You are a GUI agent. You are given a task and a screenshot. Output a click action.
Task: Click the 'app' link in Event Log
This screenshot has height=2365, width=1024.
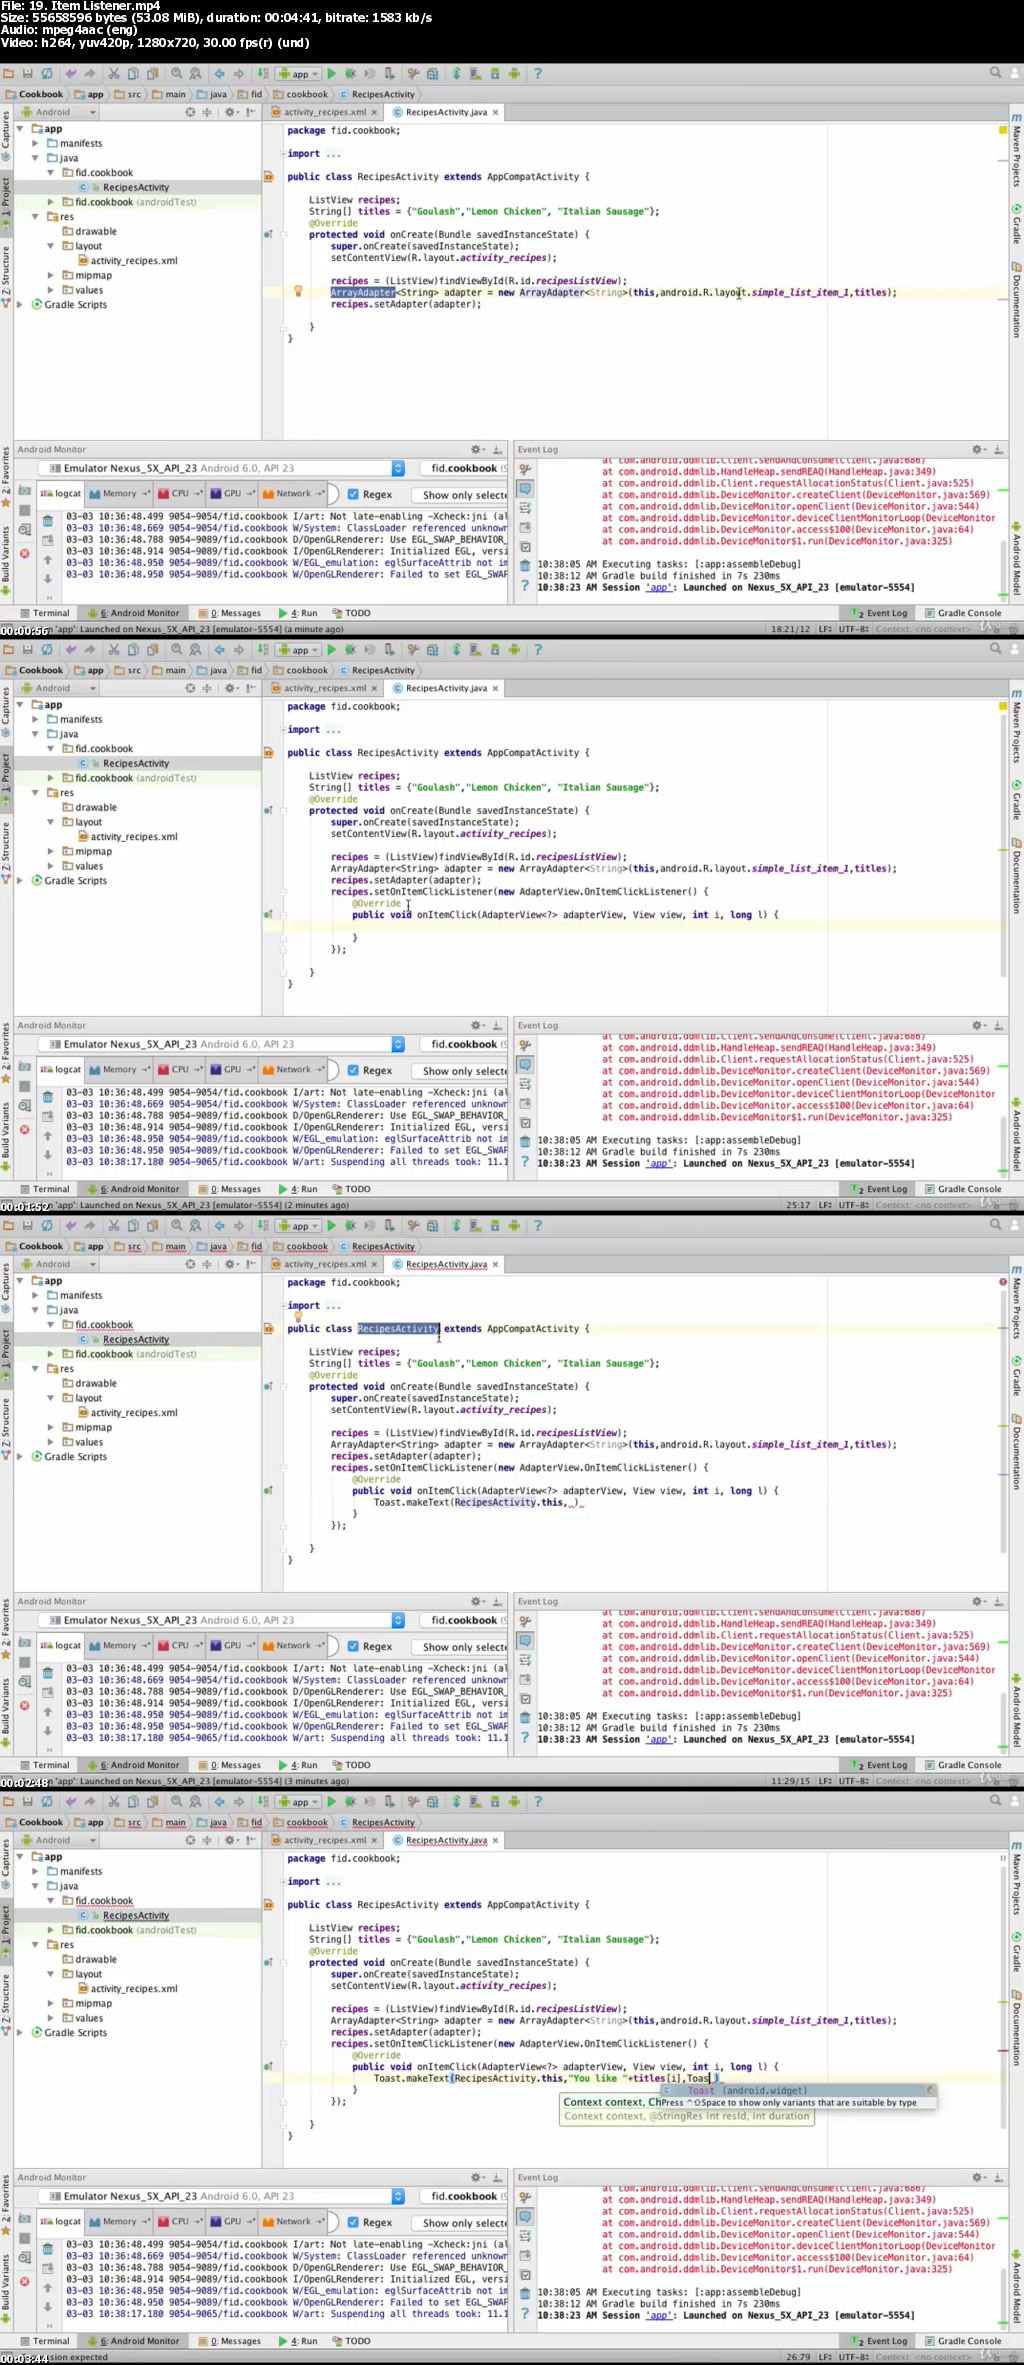[658, 587]
